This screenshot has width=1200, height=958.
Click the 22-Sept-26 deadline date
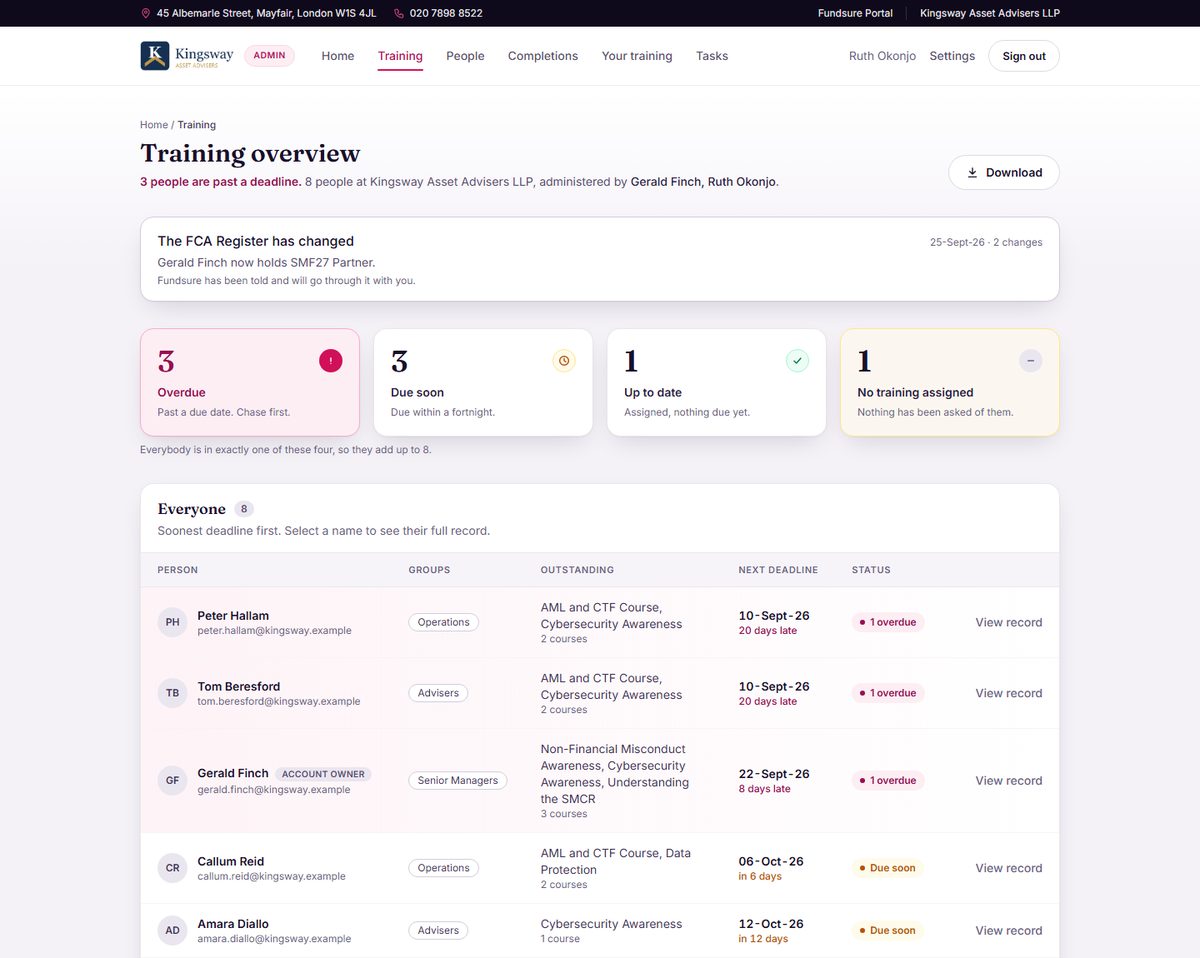click(774, 774)
